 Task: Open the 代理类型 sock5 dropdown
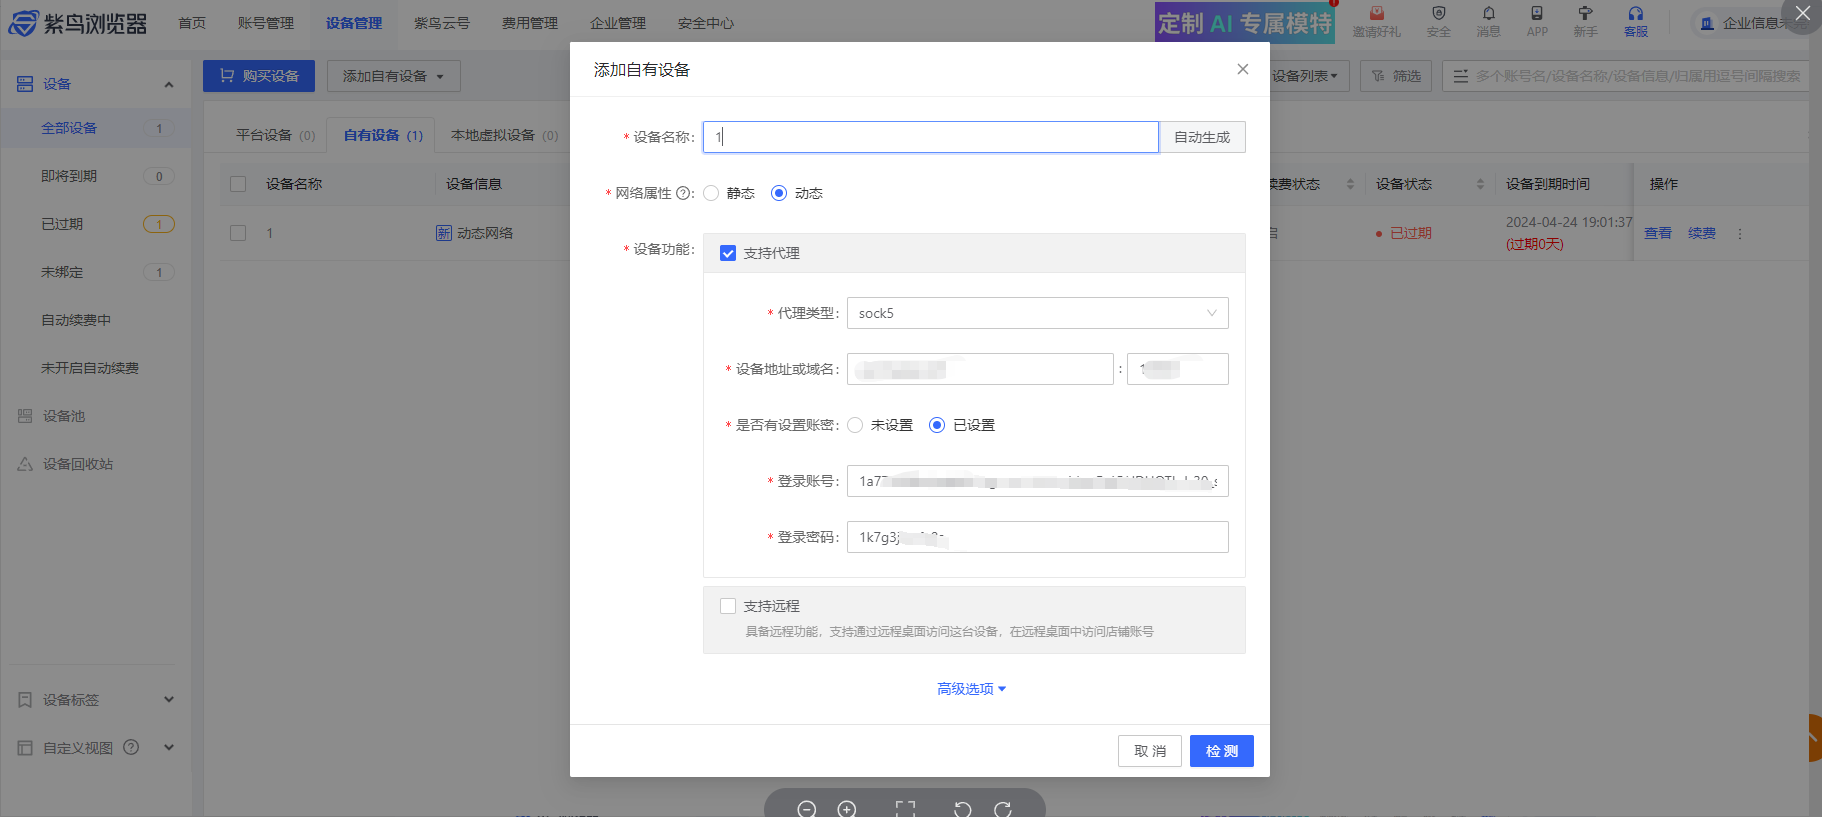pos(1037,313)
